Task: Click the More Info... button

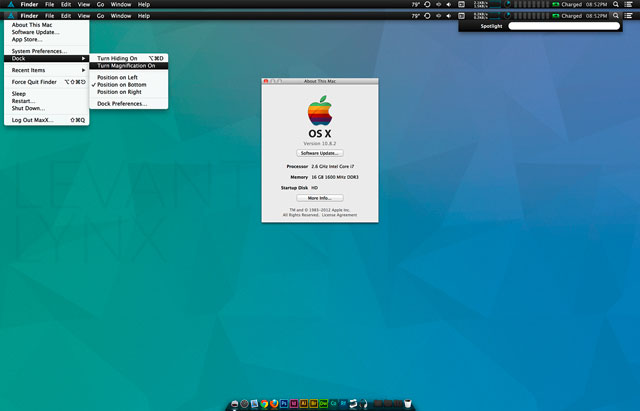Action: [x=320, y=198]
